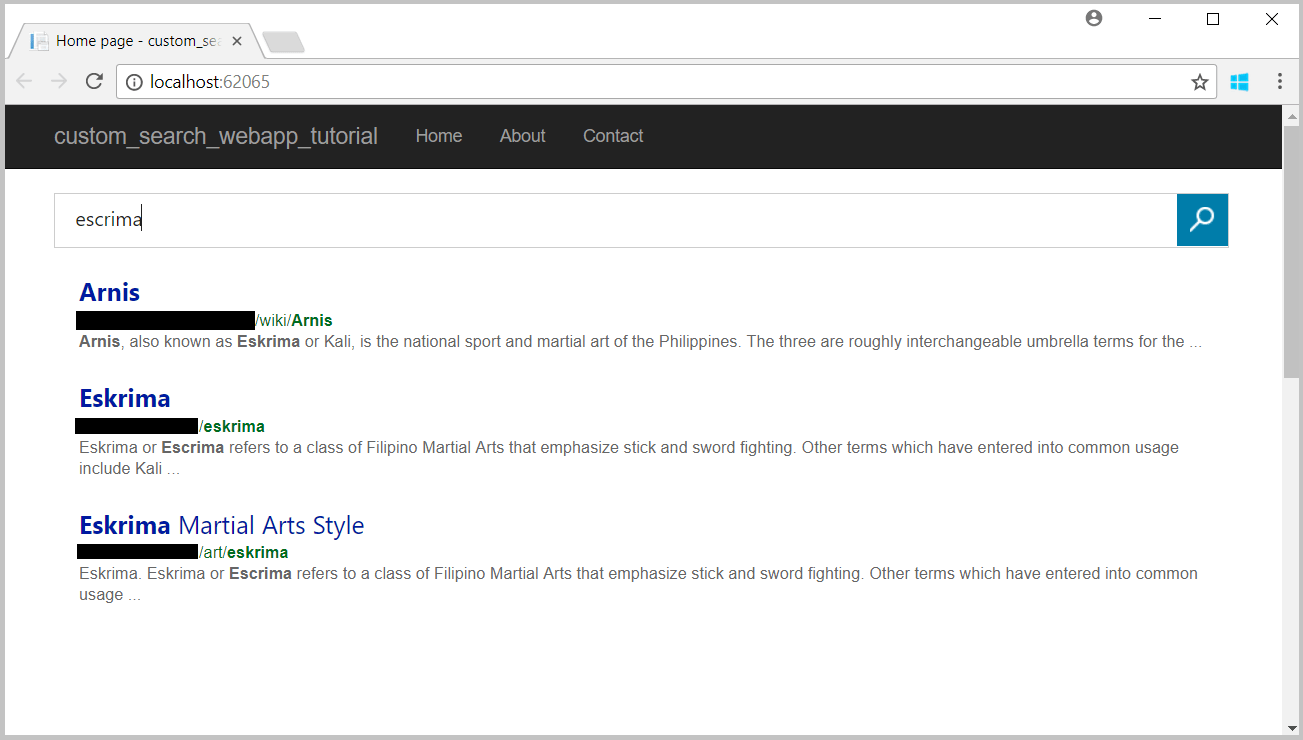This screenshot has height=740, width=1303.
Task: Open the site info icon in address bar
Action: [x=135, y=82]
